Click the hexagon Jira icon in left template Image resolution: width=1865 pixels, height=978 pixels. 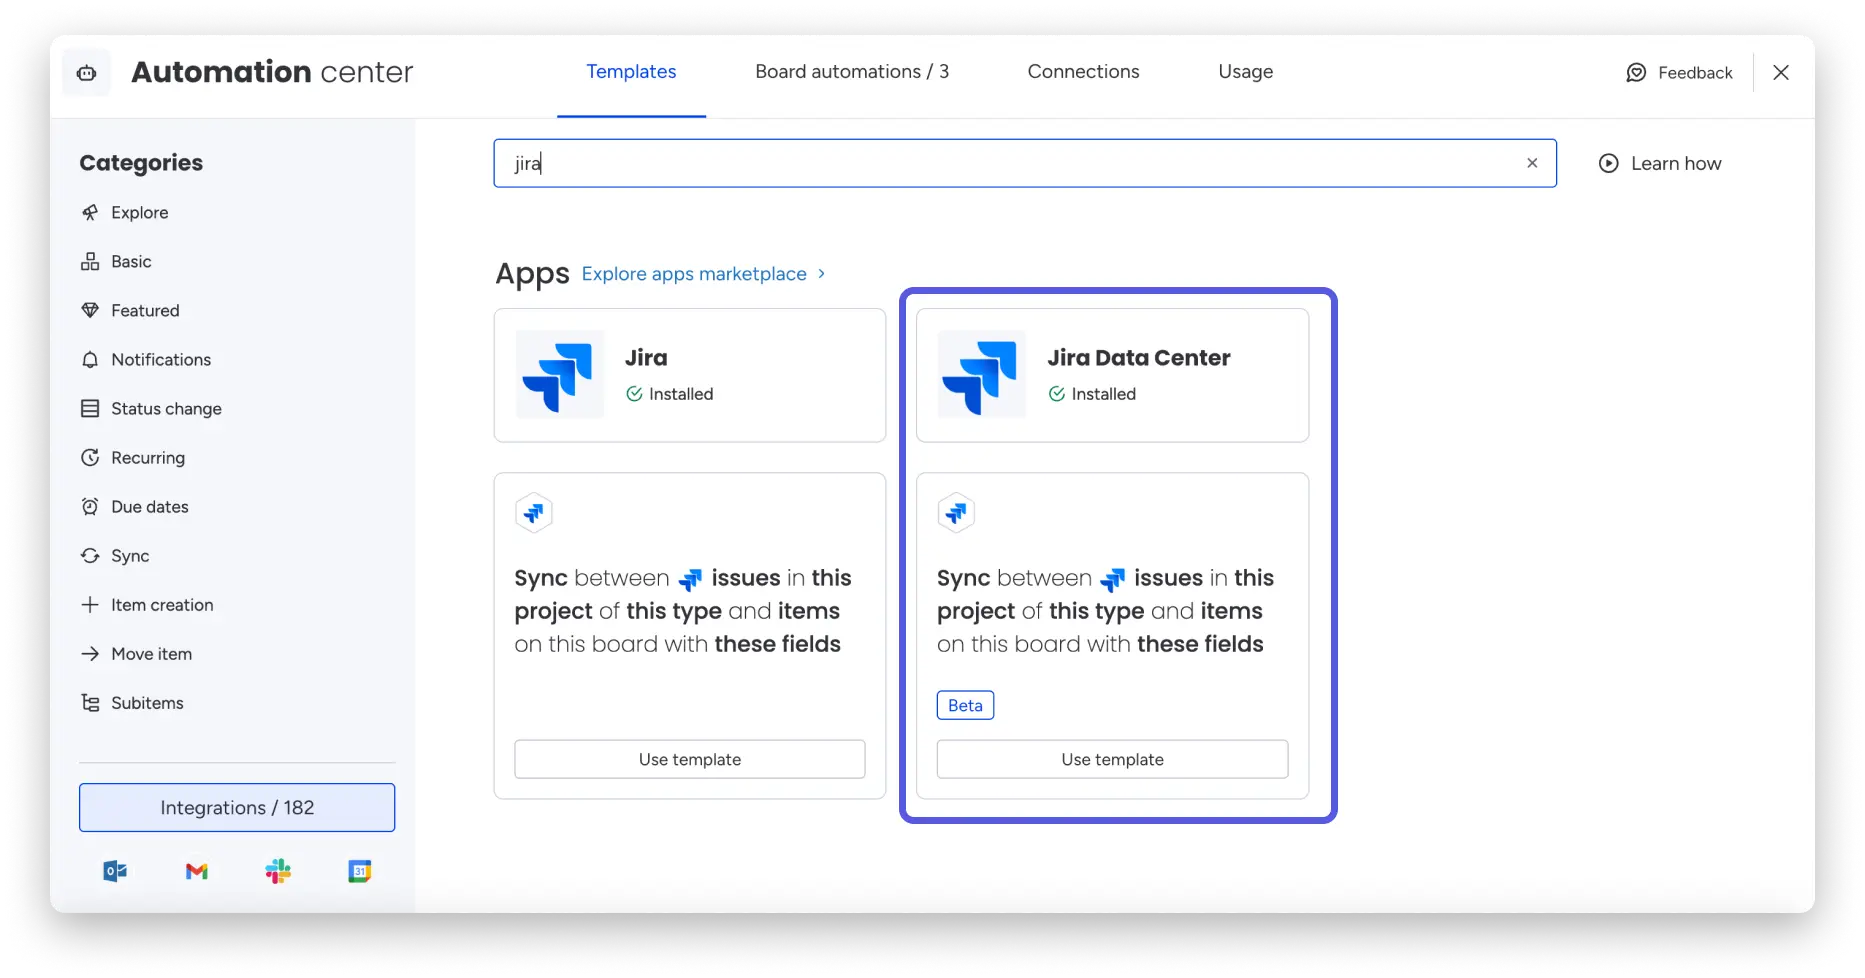click(534, 513)
